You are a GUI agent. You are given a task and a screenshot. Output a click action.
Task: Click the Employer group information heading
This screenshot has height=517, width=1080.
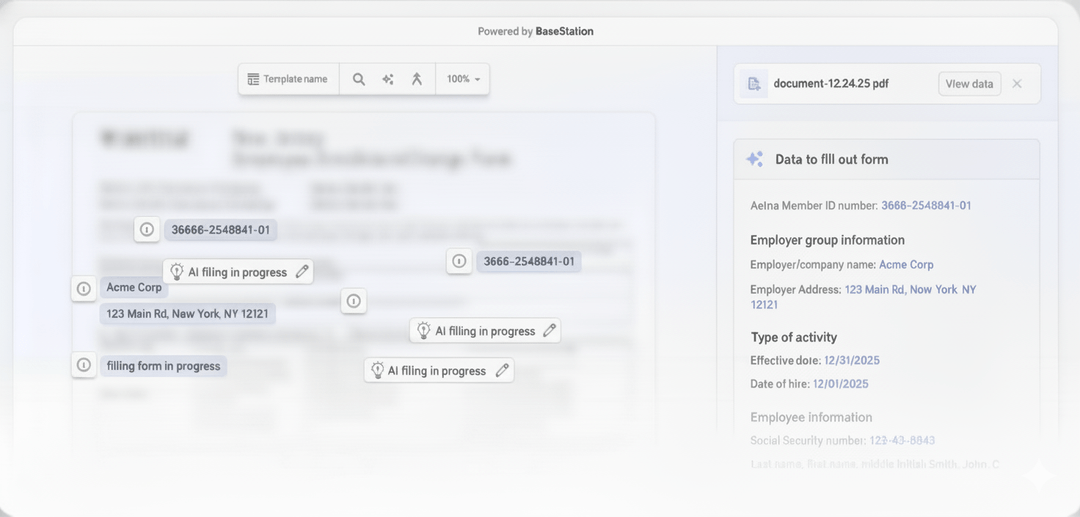[827, 240]
